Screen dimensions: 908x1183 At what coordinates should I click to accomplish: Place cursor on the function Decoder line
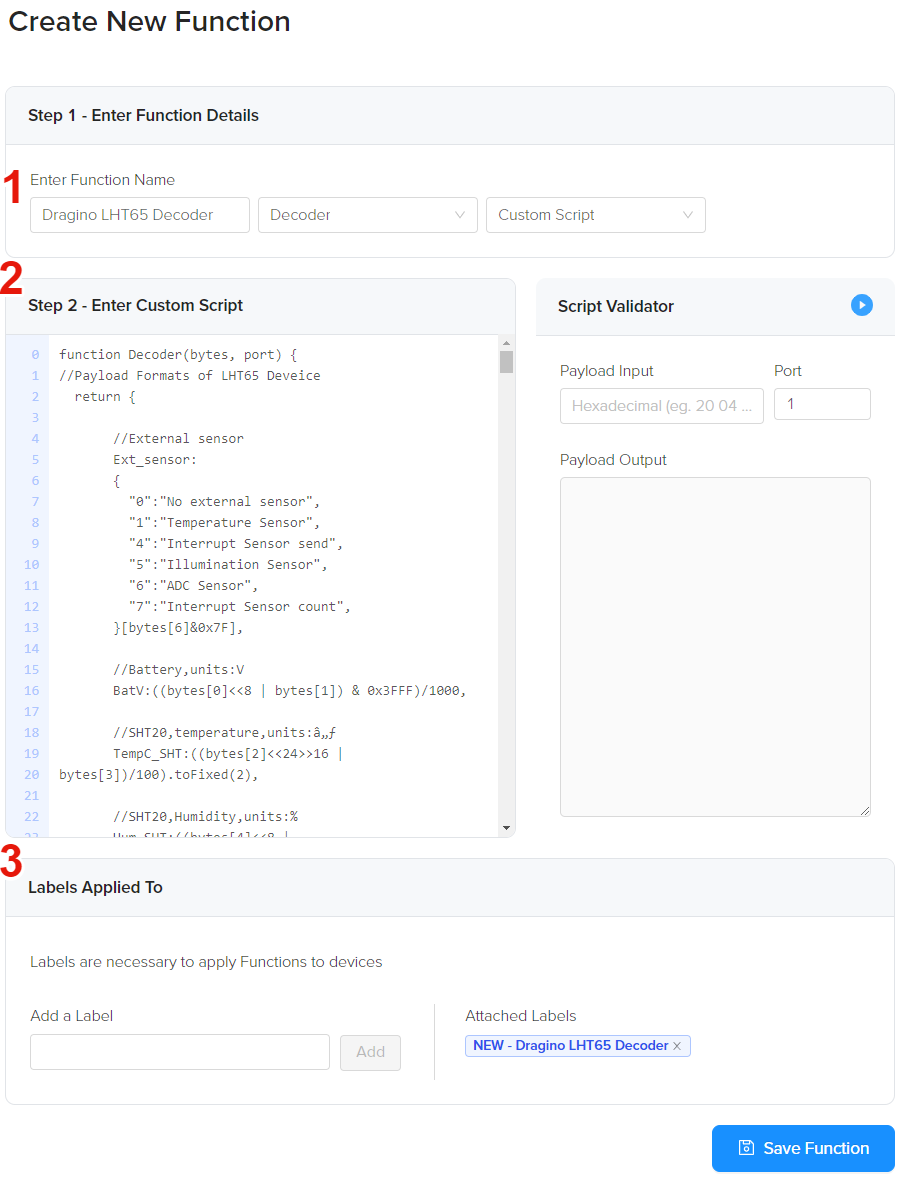pyautogui.click(x=178, y=355)
